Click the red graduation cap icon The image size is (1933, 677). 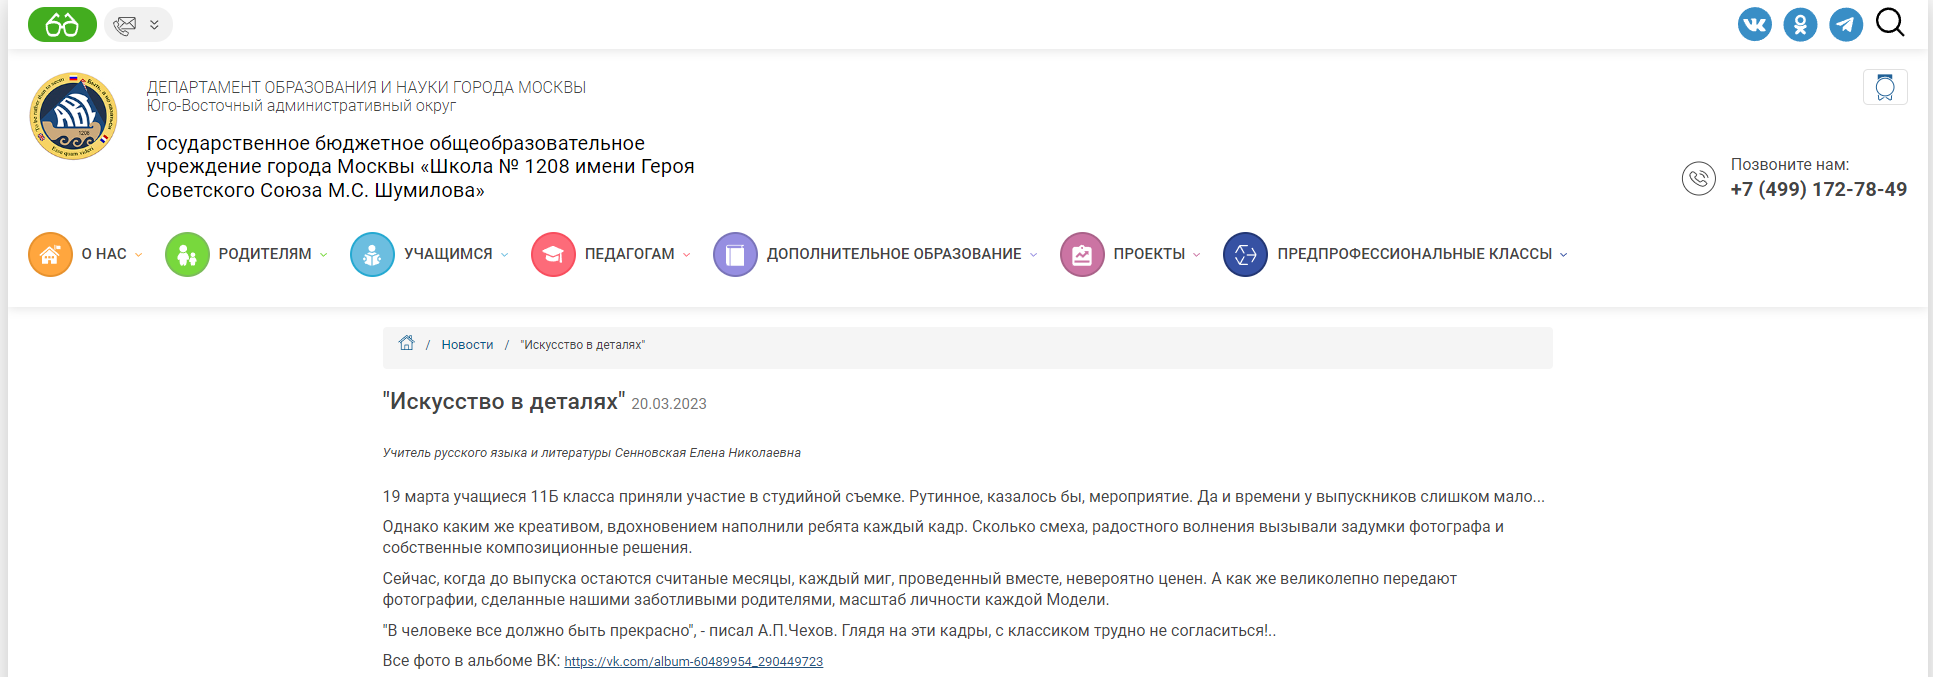click(x=553, y=254)
